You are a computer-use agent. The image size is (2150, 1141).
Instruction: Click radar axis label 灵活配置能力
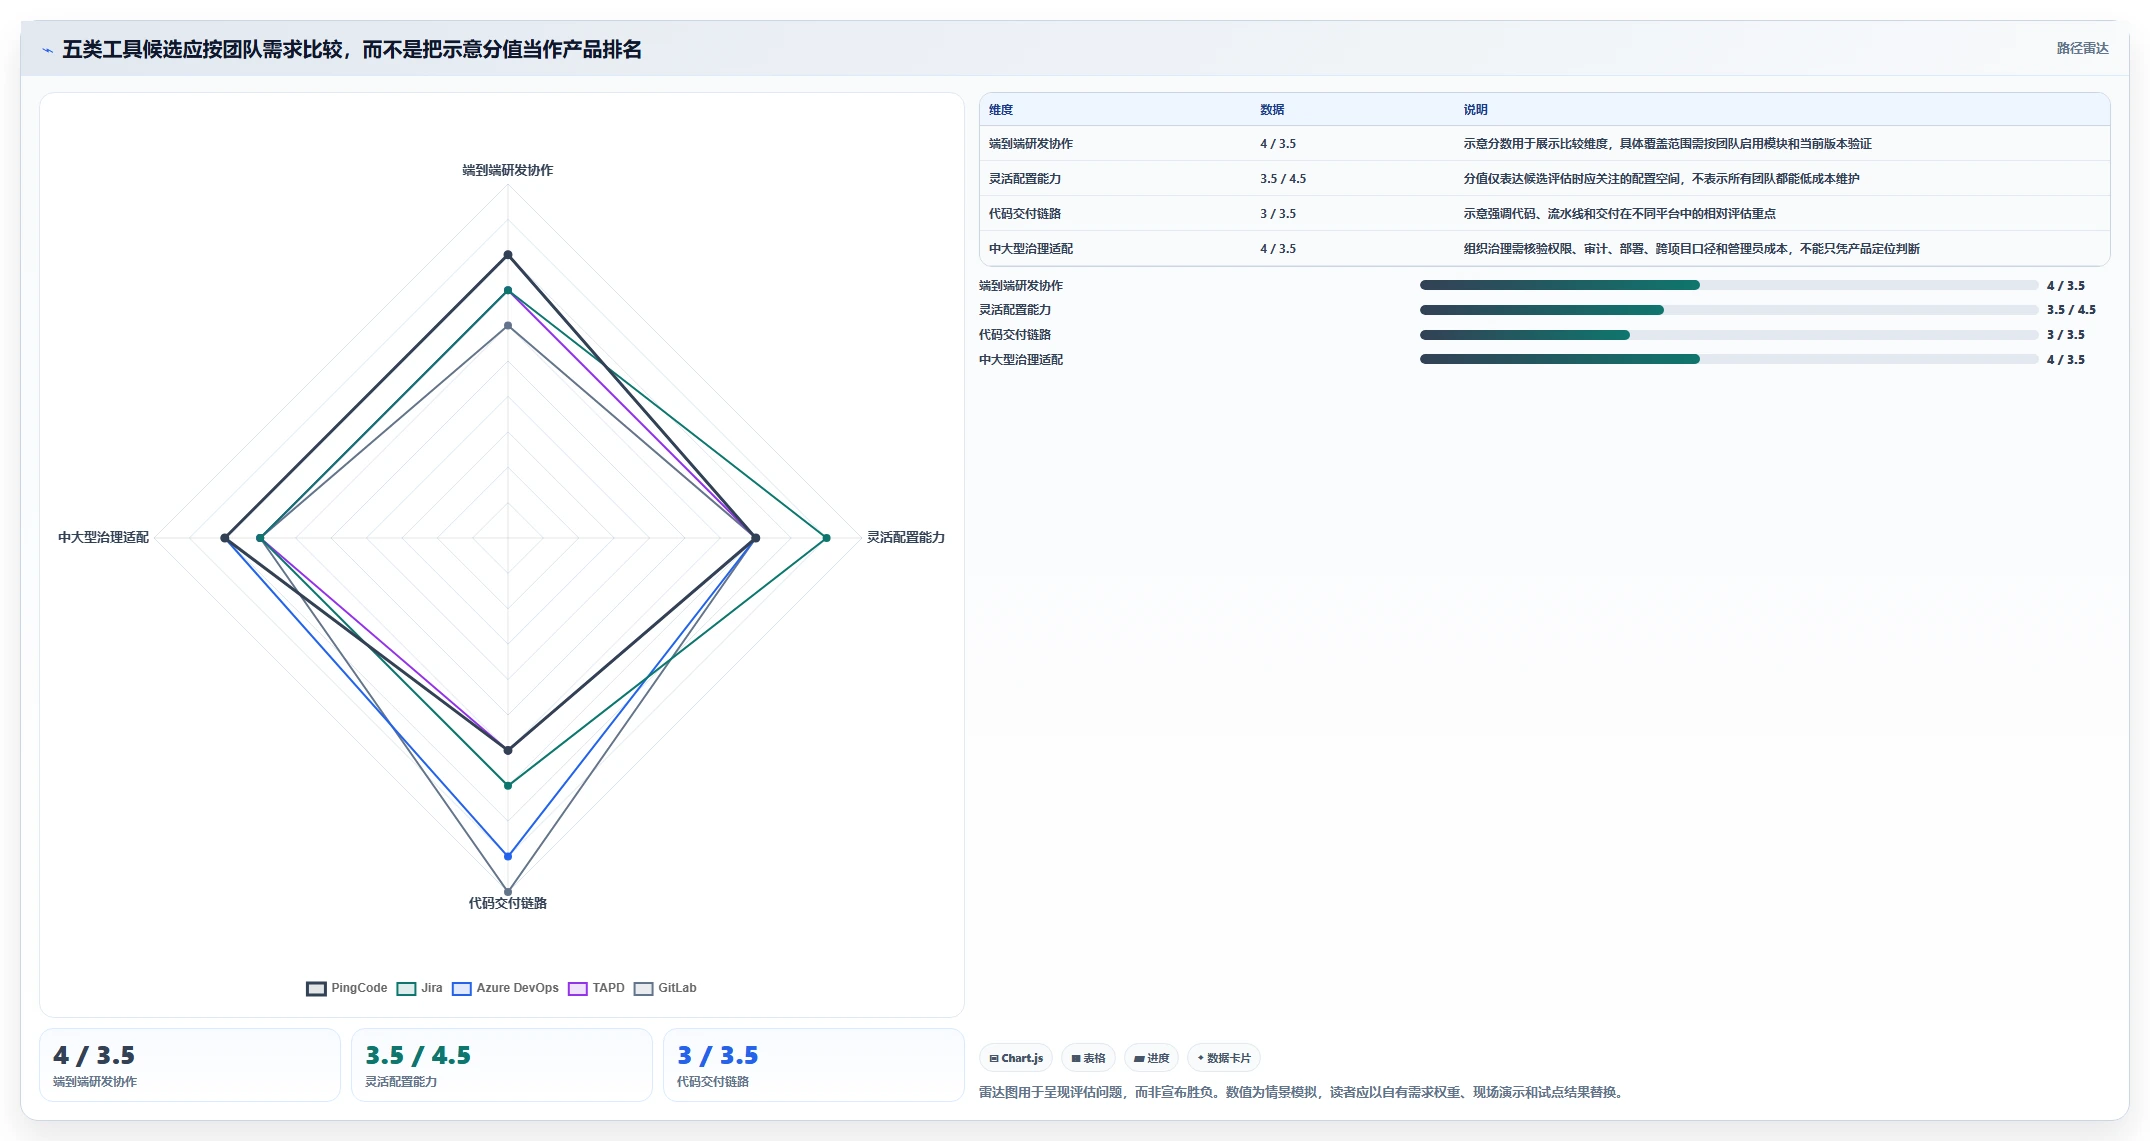(x=906, y=538)
